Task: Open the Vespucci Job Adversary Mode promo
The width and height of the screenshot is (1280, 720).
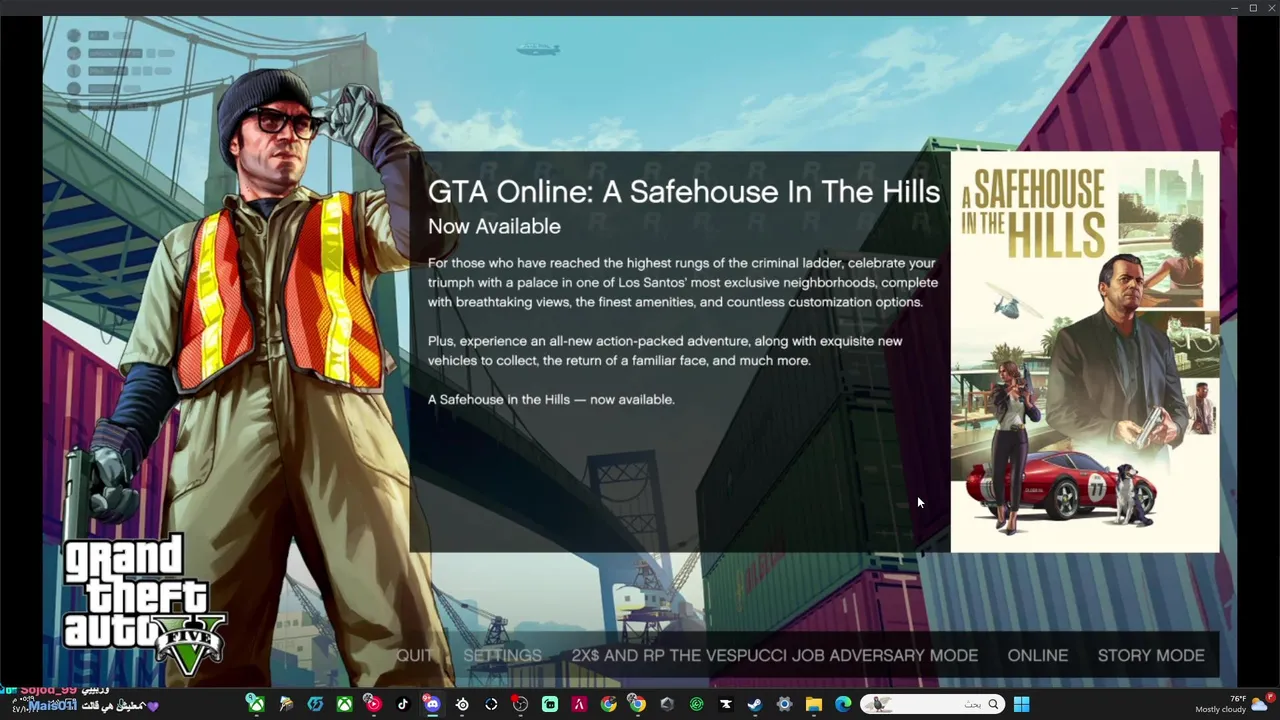Action: [774, 655]
